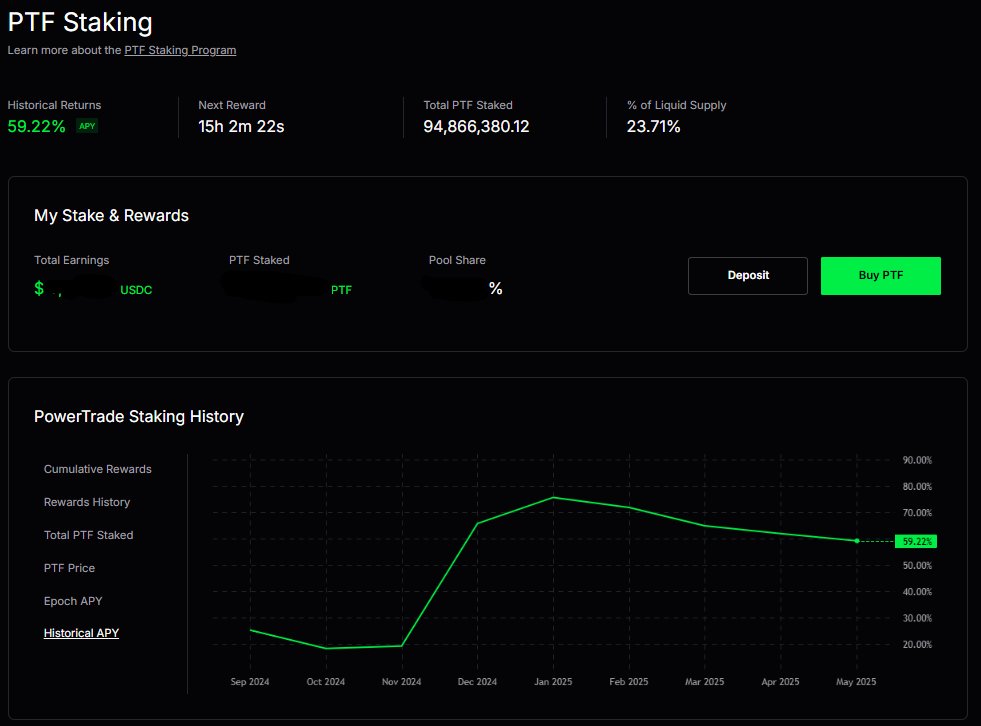Click the Next Reward countdown 15h 2m 22s
Image resolution: width=981 pixels, height=726 pixels.
pos(241,126)
